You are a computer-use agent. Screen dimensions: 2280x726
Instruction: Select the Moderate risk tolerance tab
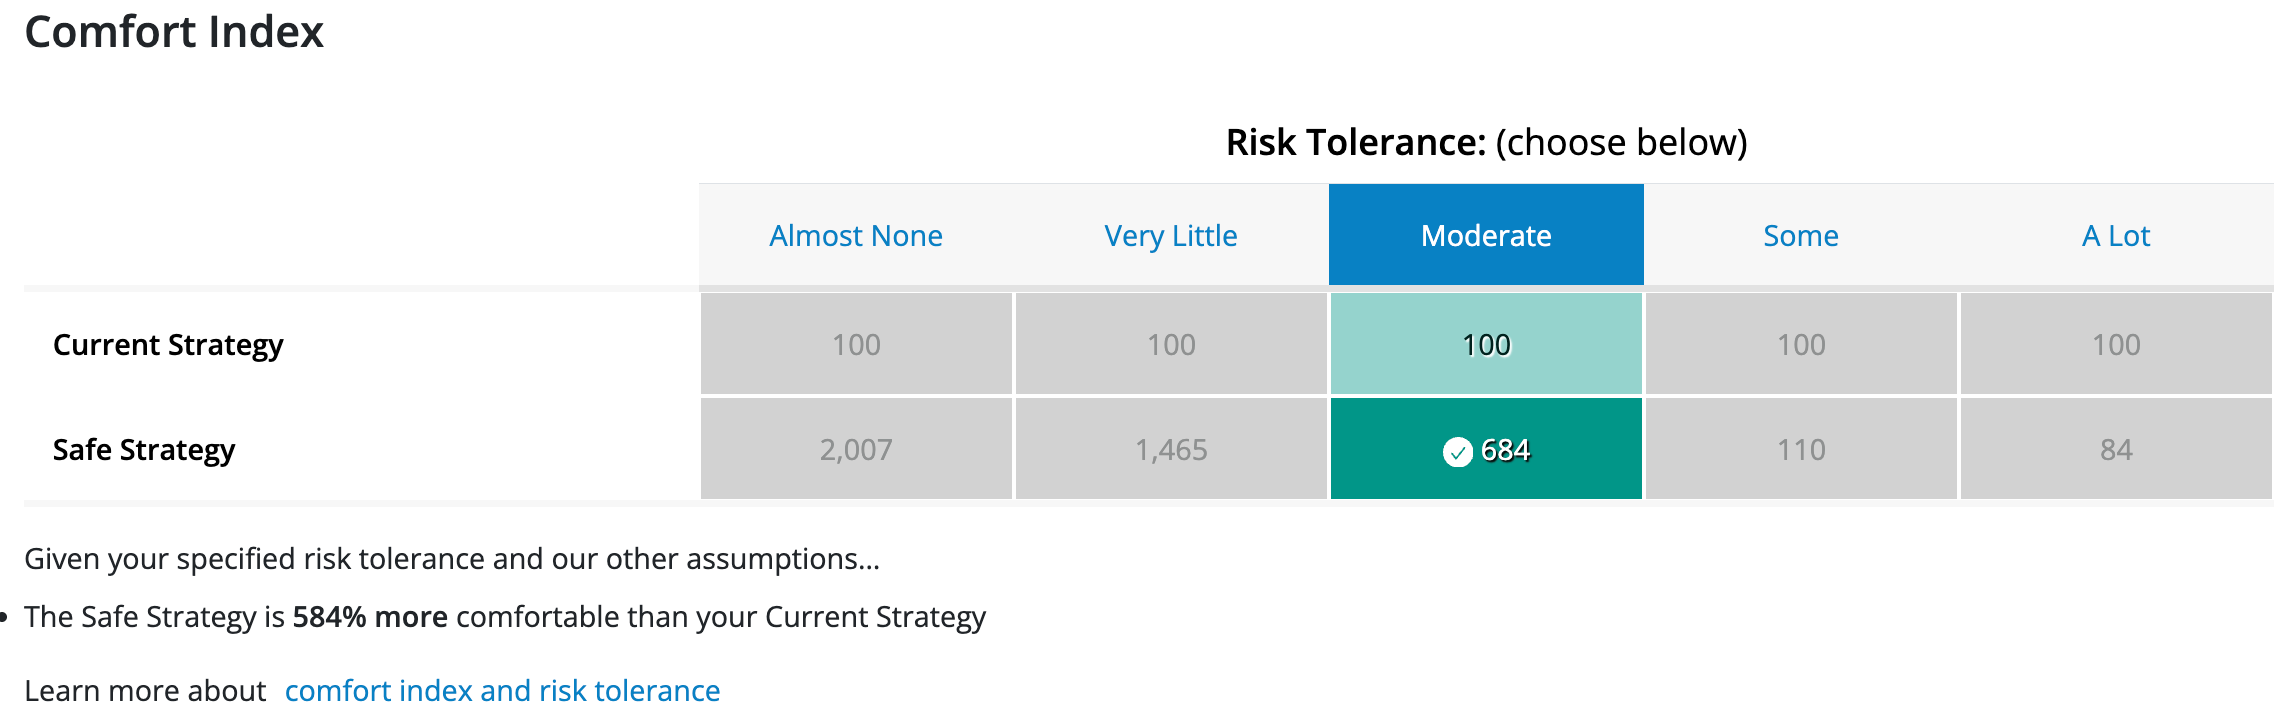pos(1486,235)
